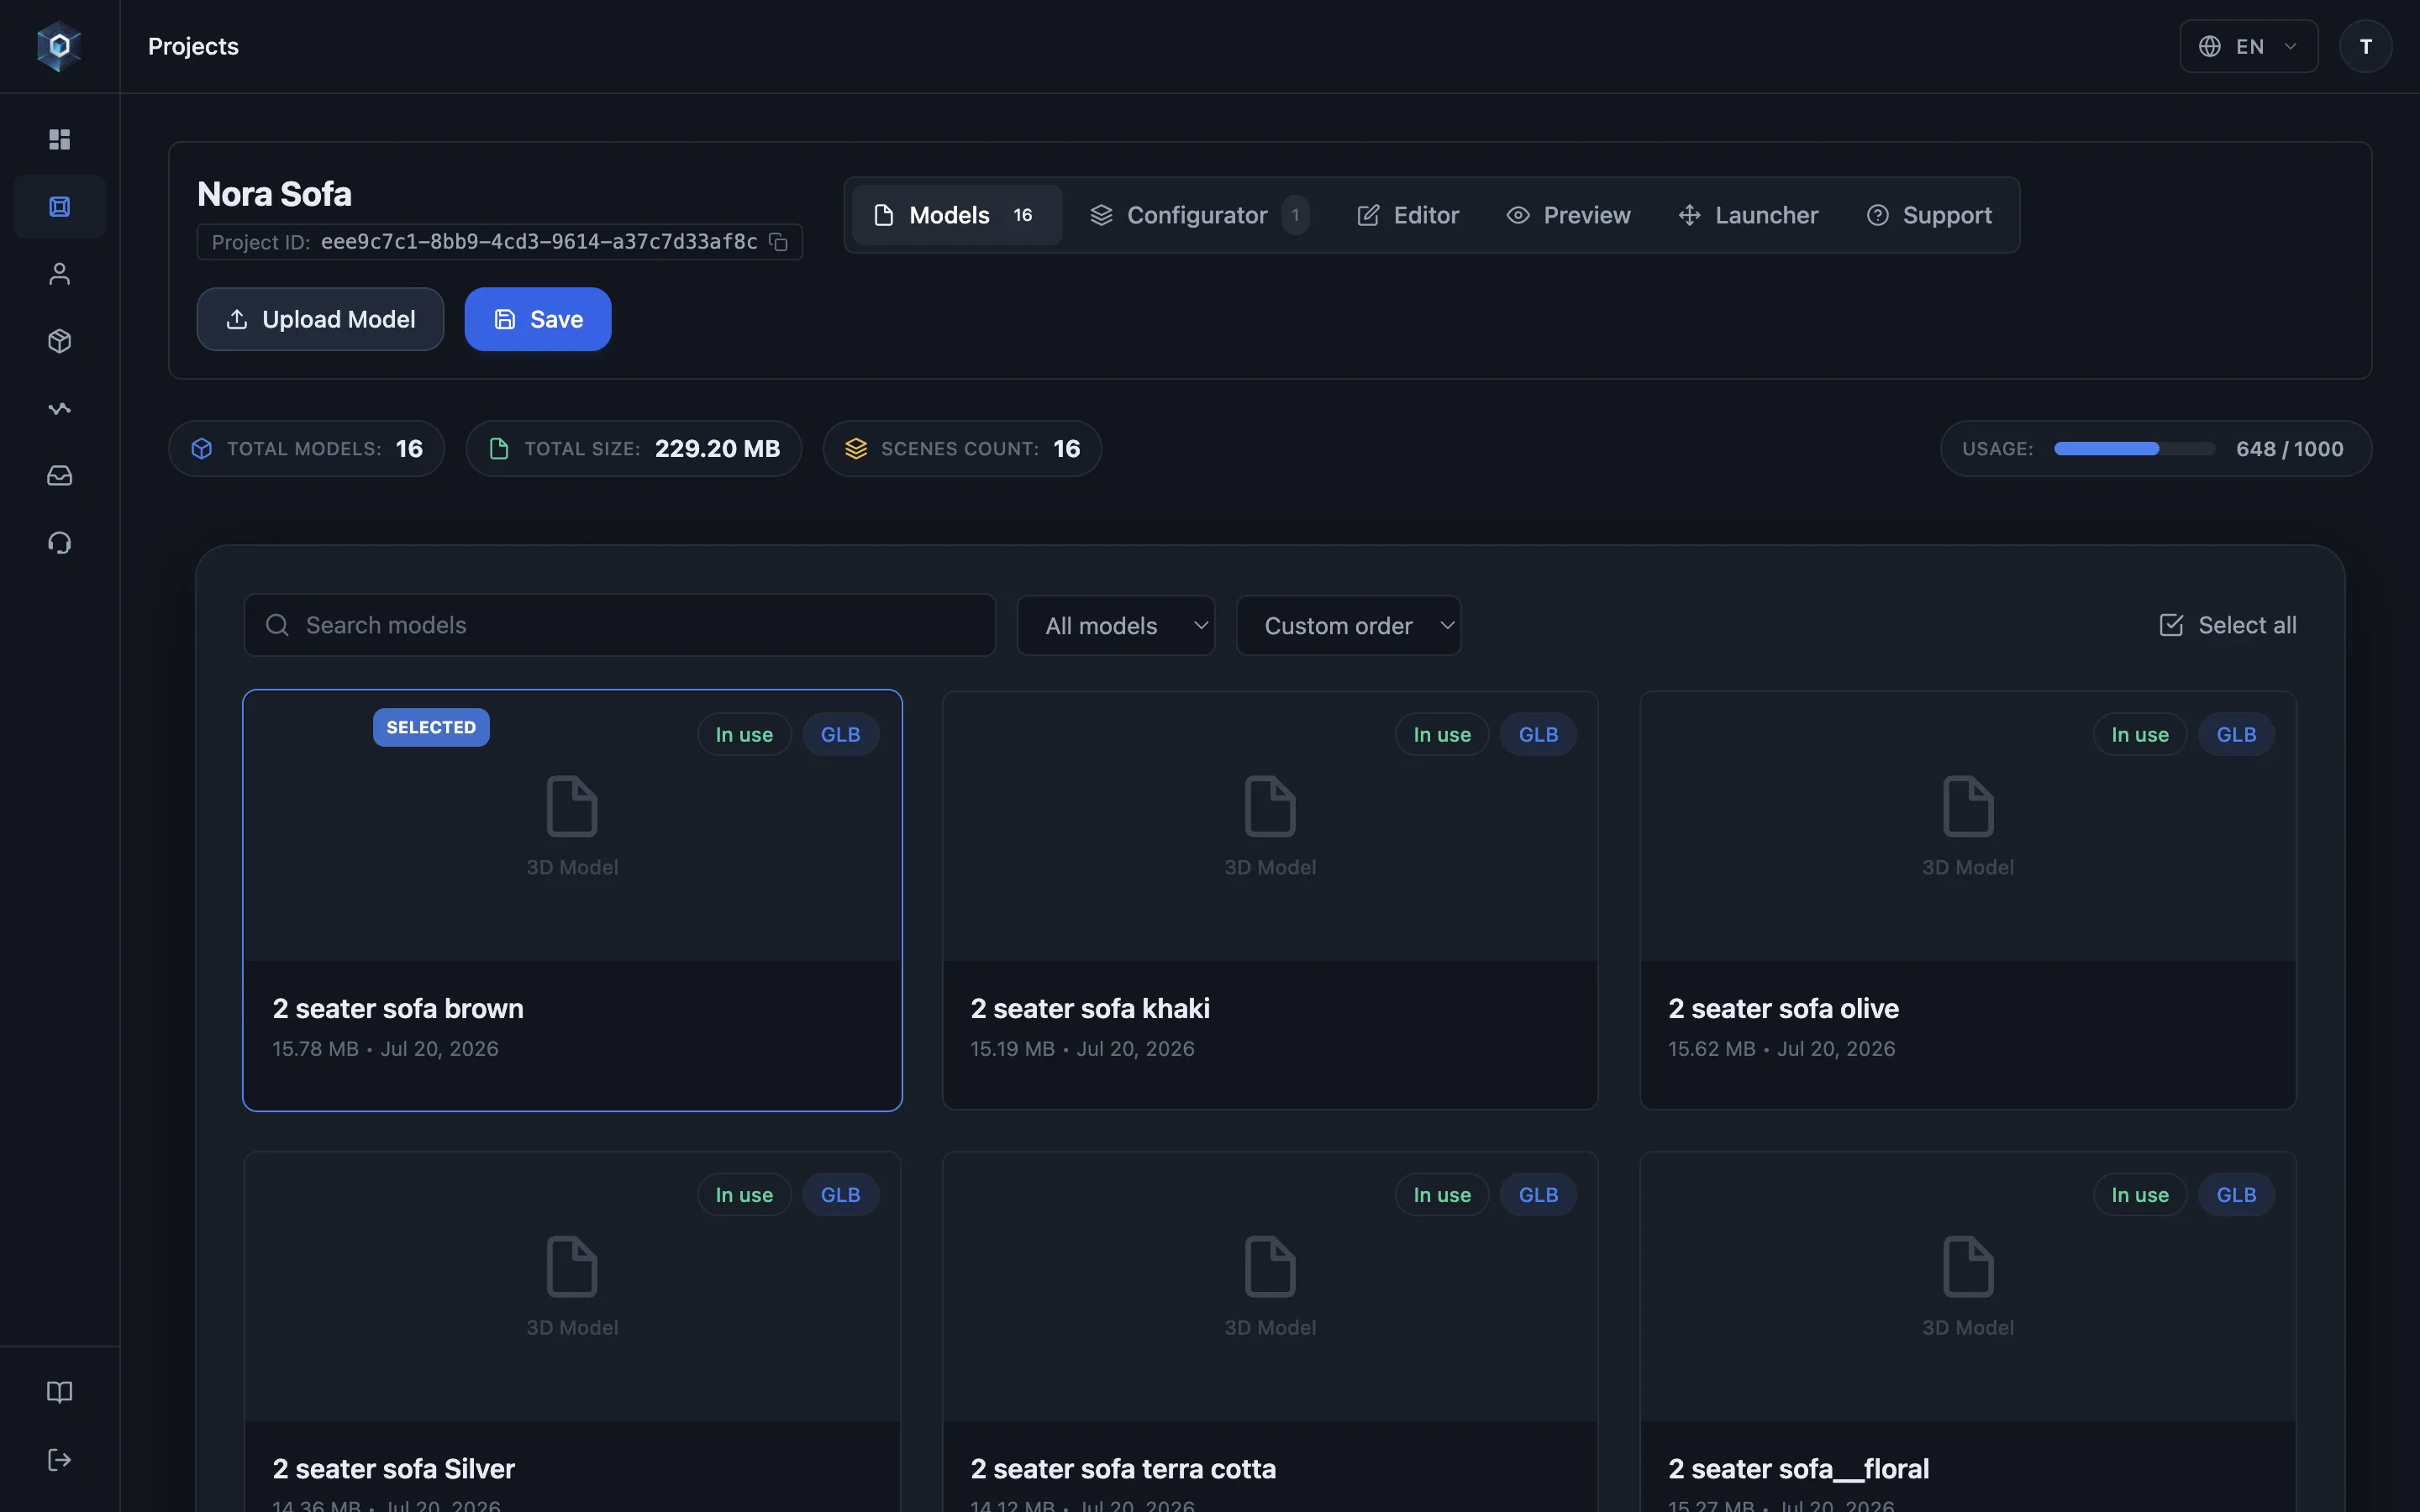The width and height of the screenshot is (2420, 1512).
Task: Click the blue Save button
Action: pos(538,319)
